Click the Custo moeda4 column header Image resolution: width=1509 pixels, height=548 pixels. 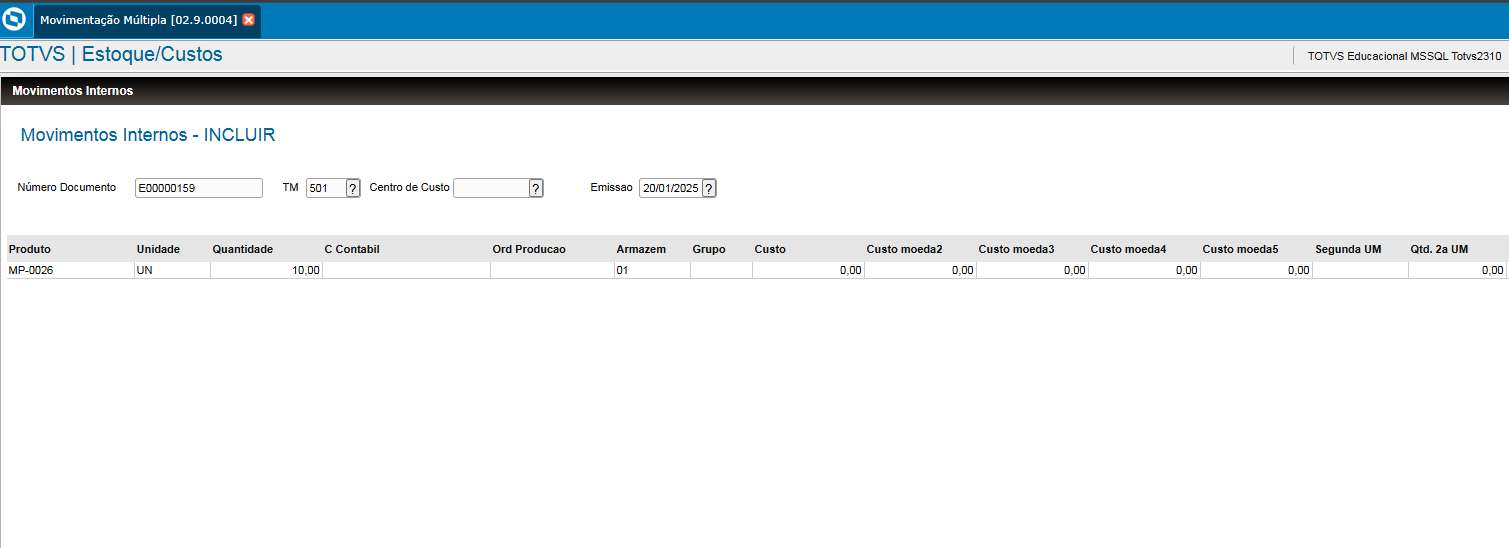tap(1144, 249)
